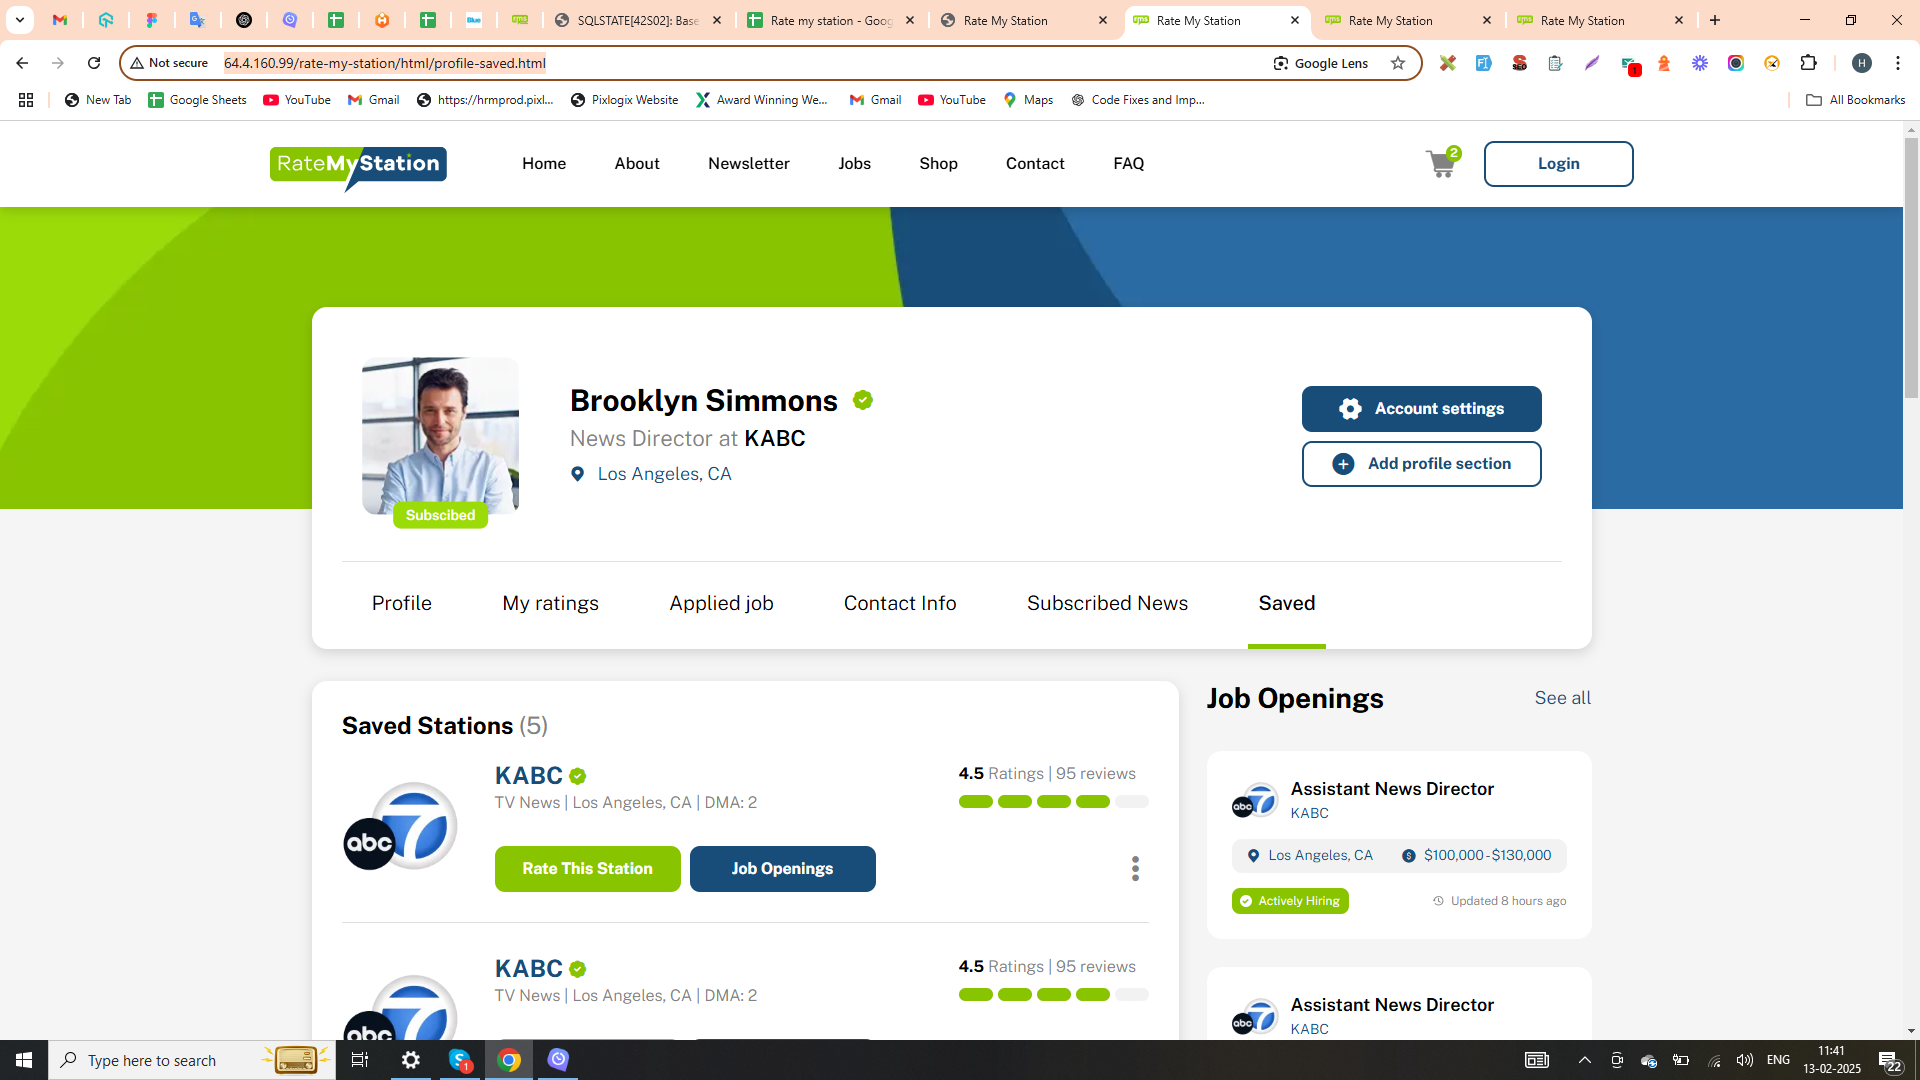Open Settings from the taskbar
Screen dimensions: 1920x1080
tap(411, 1060)
